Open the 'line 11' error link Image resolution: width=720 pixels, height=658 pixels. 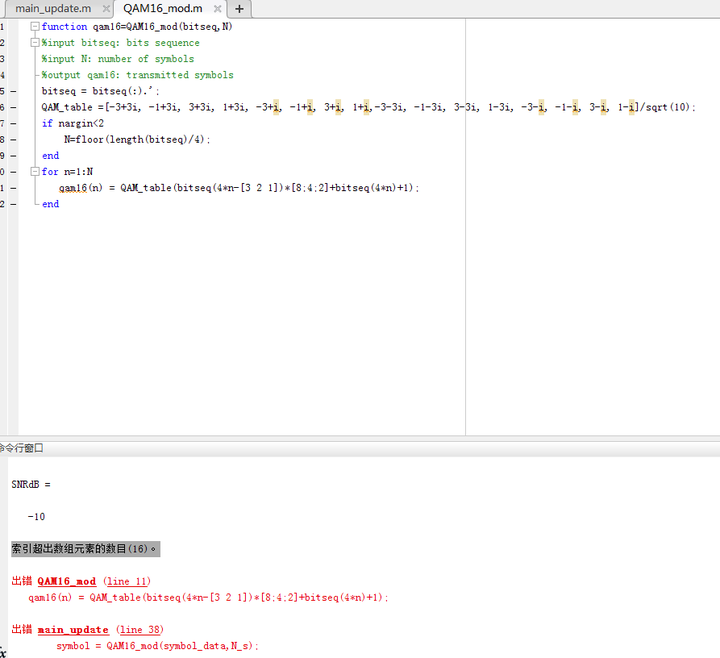[127, 581]
